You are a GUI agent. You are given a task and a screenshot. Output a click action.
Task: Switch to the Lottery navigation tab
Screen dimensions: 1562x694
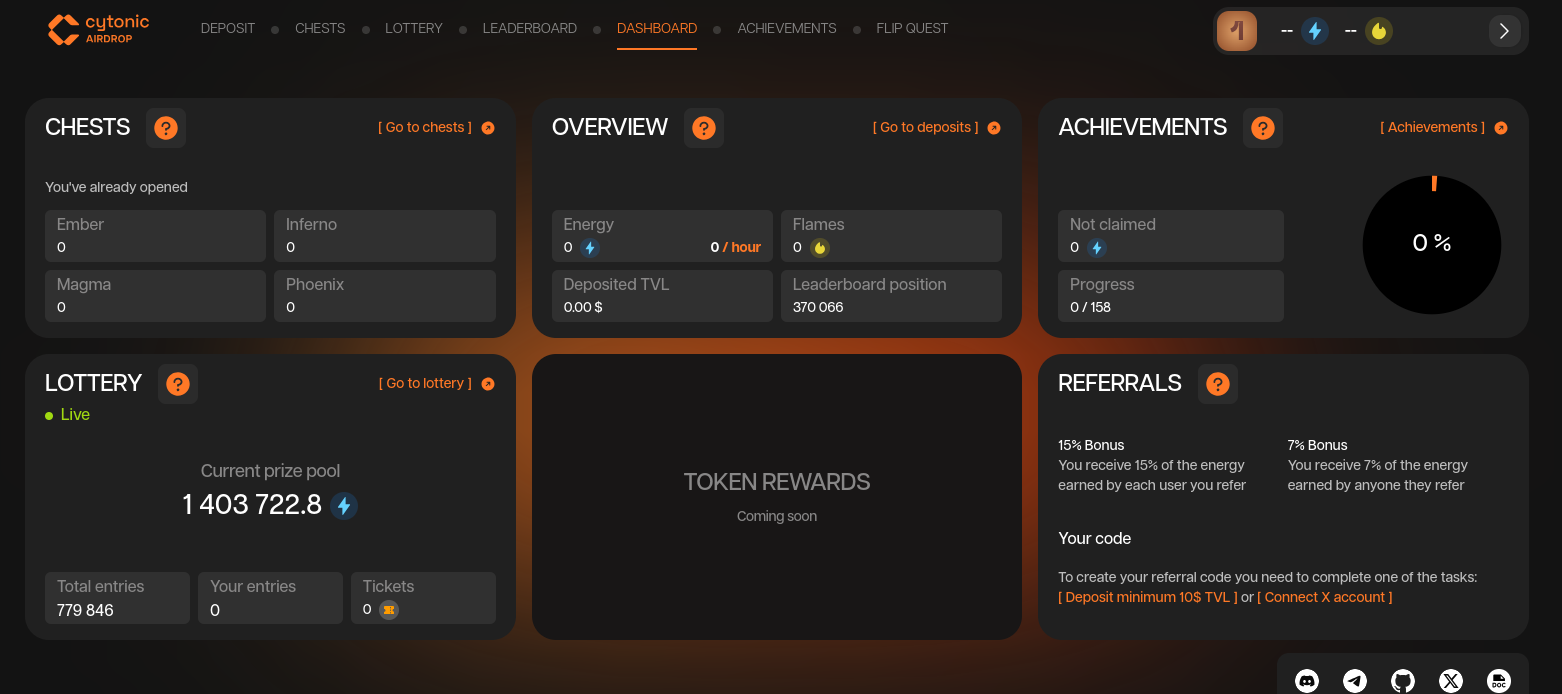pyautogui.click(x=414, y=29)
